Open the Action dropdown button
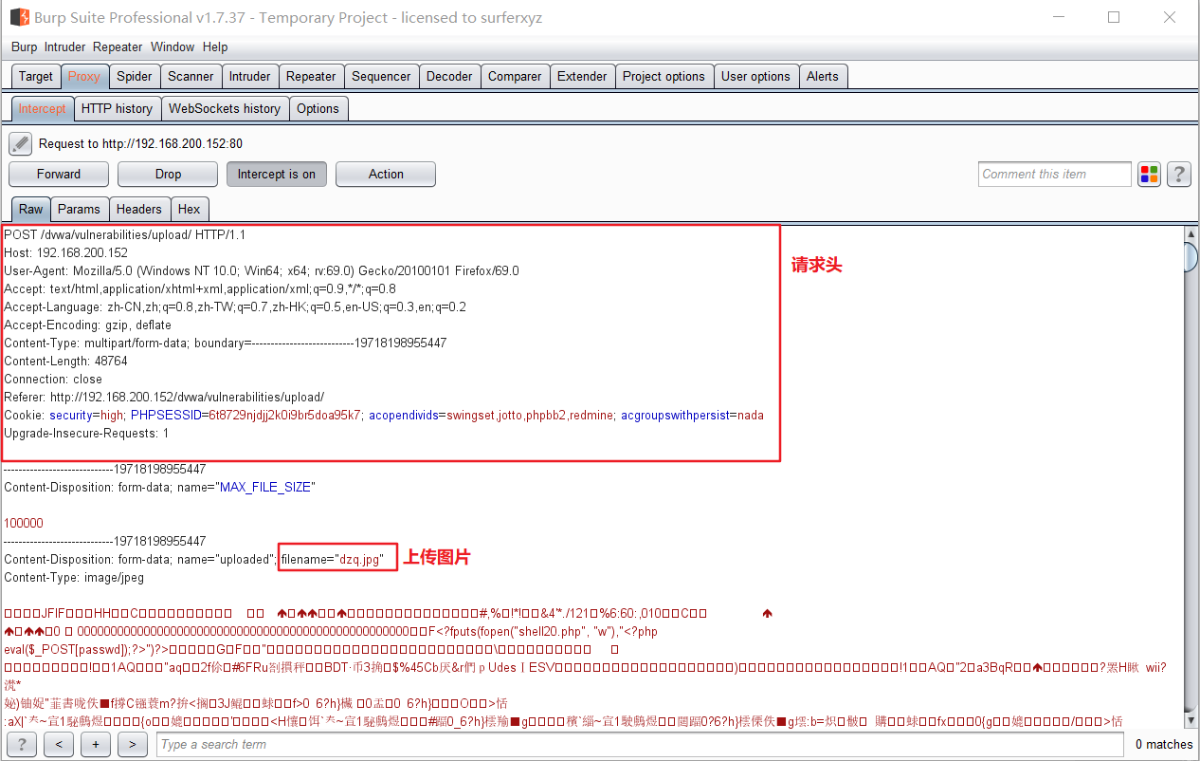The width and height of the screenshot is (1200, 761). click(x=386, y=174)
